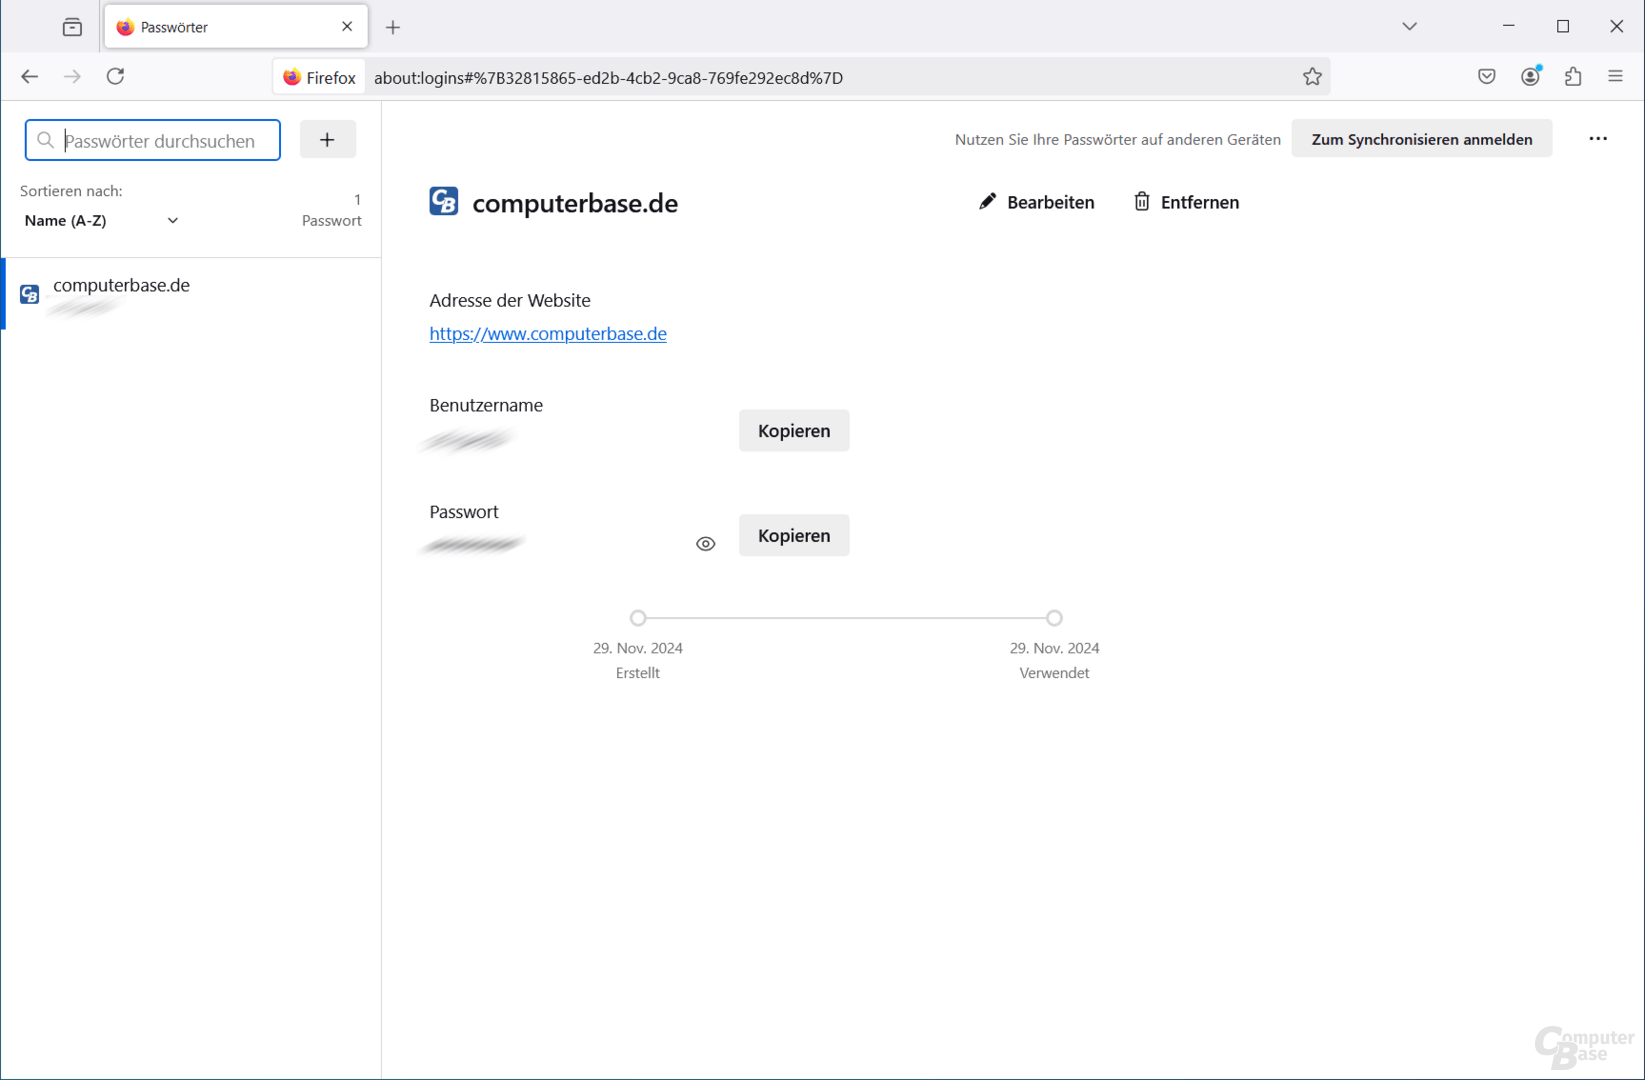Click the '29. Nov. 2024' Verwendet date
This screenshot has height=1080, width=1645.
[1054, 648]
